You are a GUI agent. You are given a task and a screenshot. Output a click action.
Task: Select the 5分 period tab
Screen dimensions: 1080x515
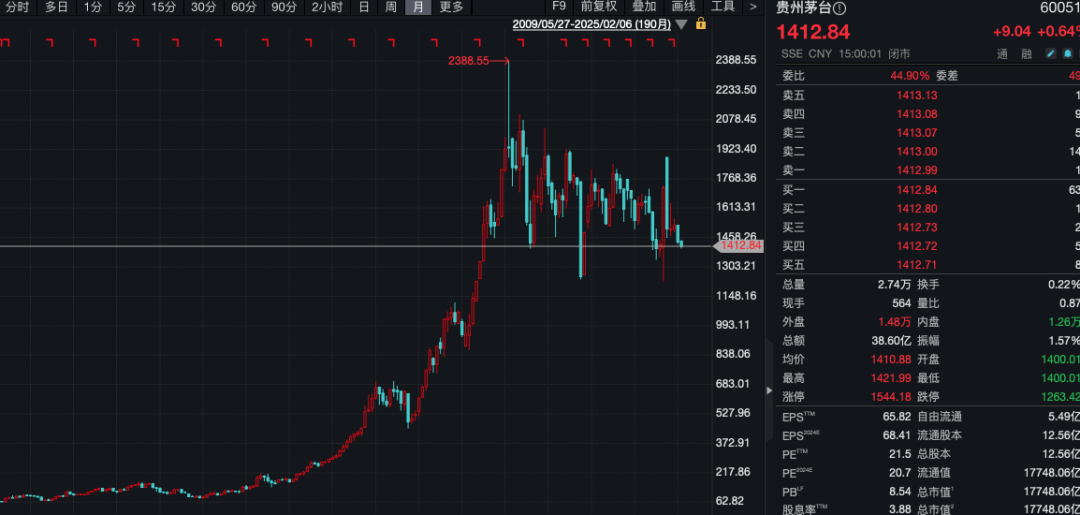pos(126,7)
